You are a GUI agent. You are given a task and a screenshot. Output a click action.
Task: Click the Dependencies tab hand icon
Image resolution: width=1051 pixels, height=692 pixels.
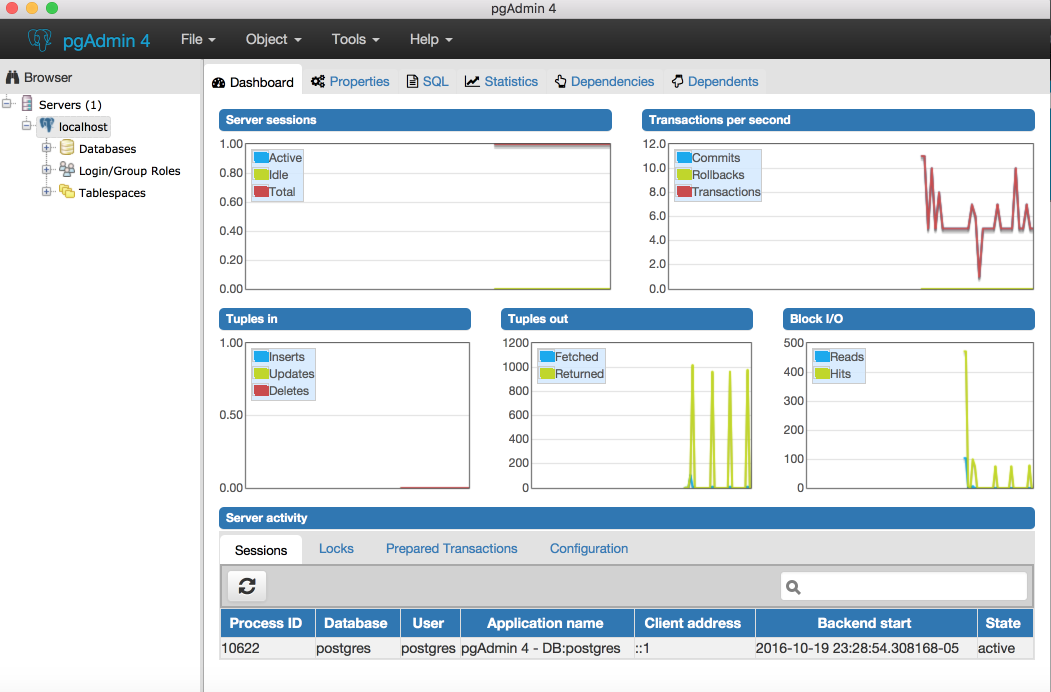tap(560, 81)
